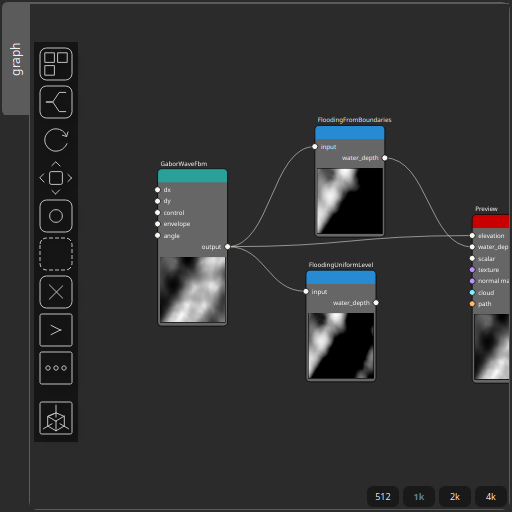
Task: Open the 3D cube viewport icon
Action: point(56,418)
